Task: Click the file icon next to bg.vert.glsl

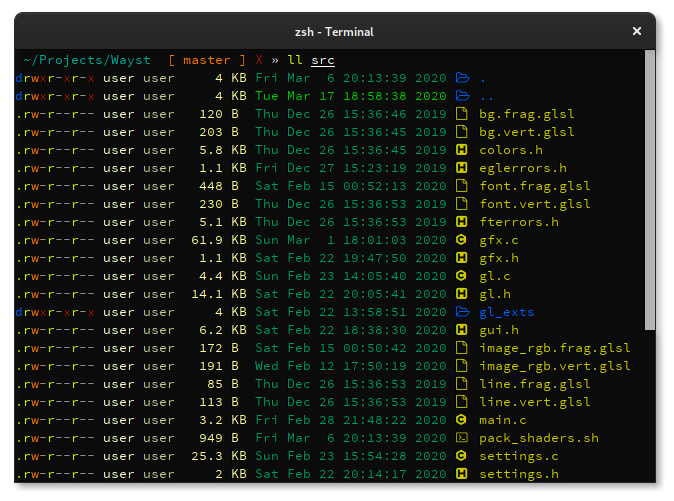Action: [x=462, y=132]
